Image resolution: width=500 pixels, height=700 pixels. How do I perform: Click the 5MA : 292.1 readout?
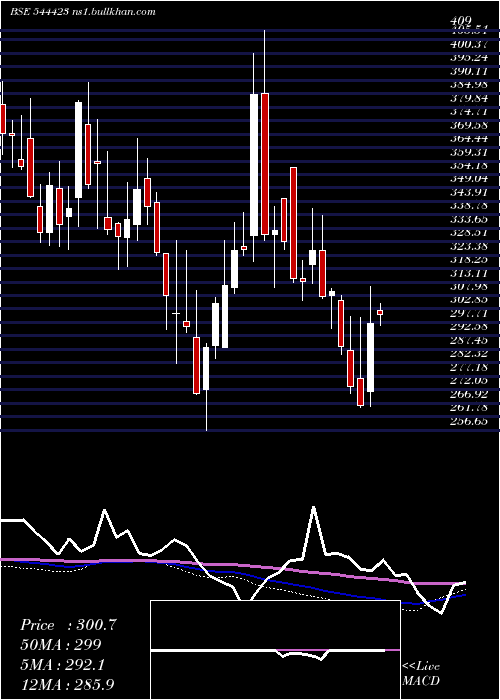click(62, 665)
